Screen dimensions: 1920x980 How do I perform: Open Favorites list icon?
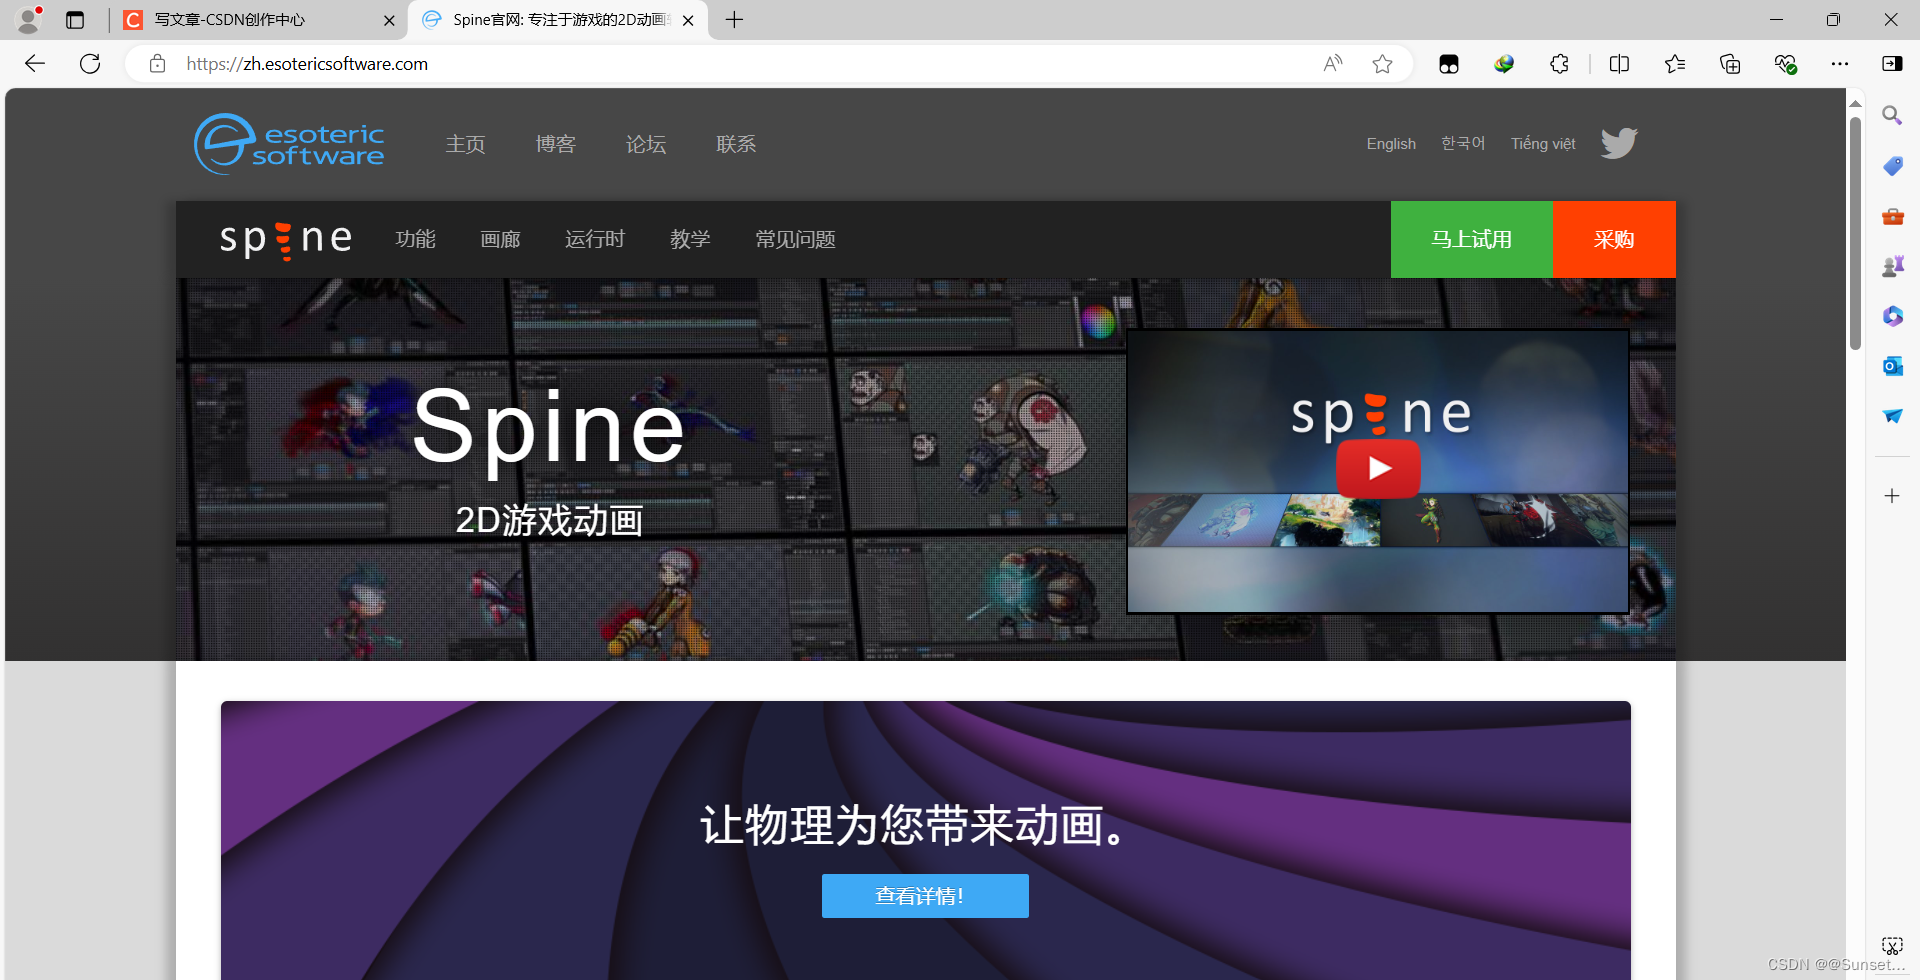(1675, 64)
